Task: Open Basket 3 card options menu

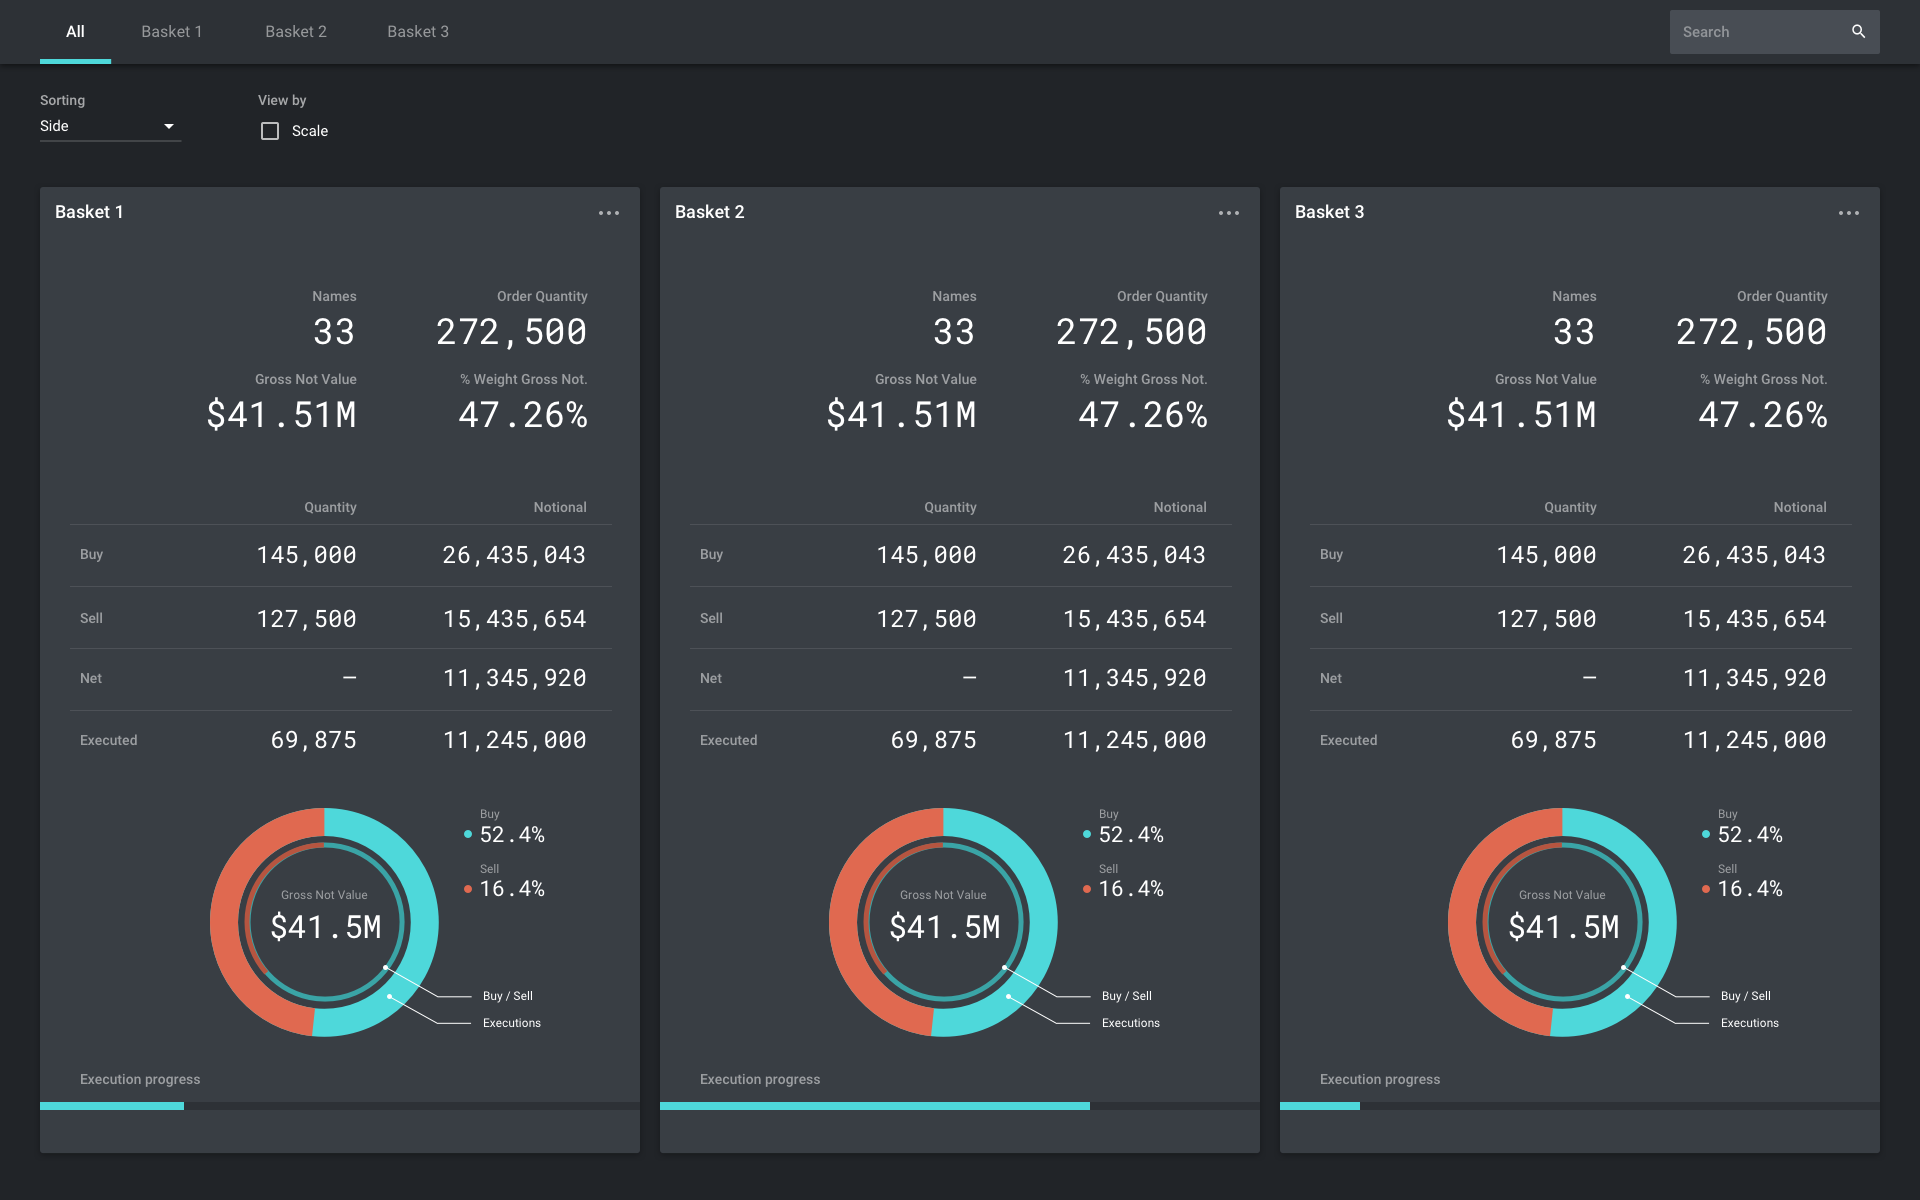Action: (1849, 213)
